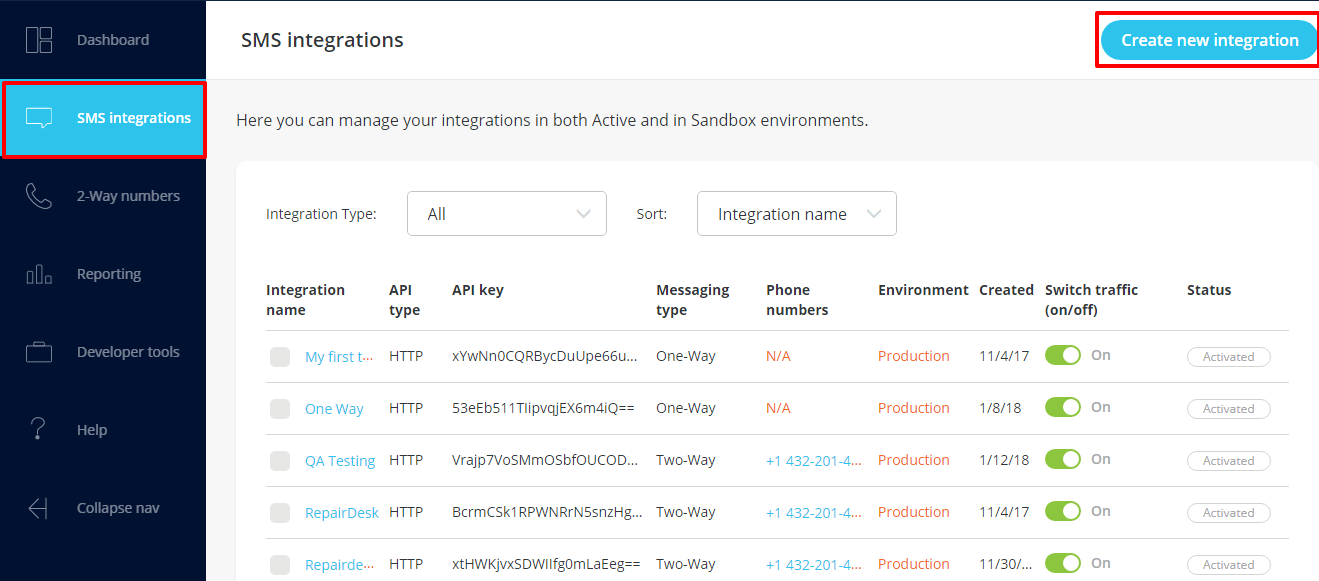Go to 2-Way numbers section

click(103, 196)
